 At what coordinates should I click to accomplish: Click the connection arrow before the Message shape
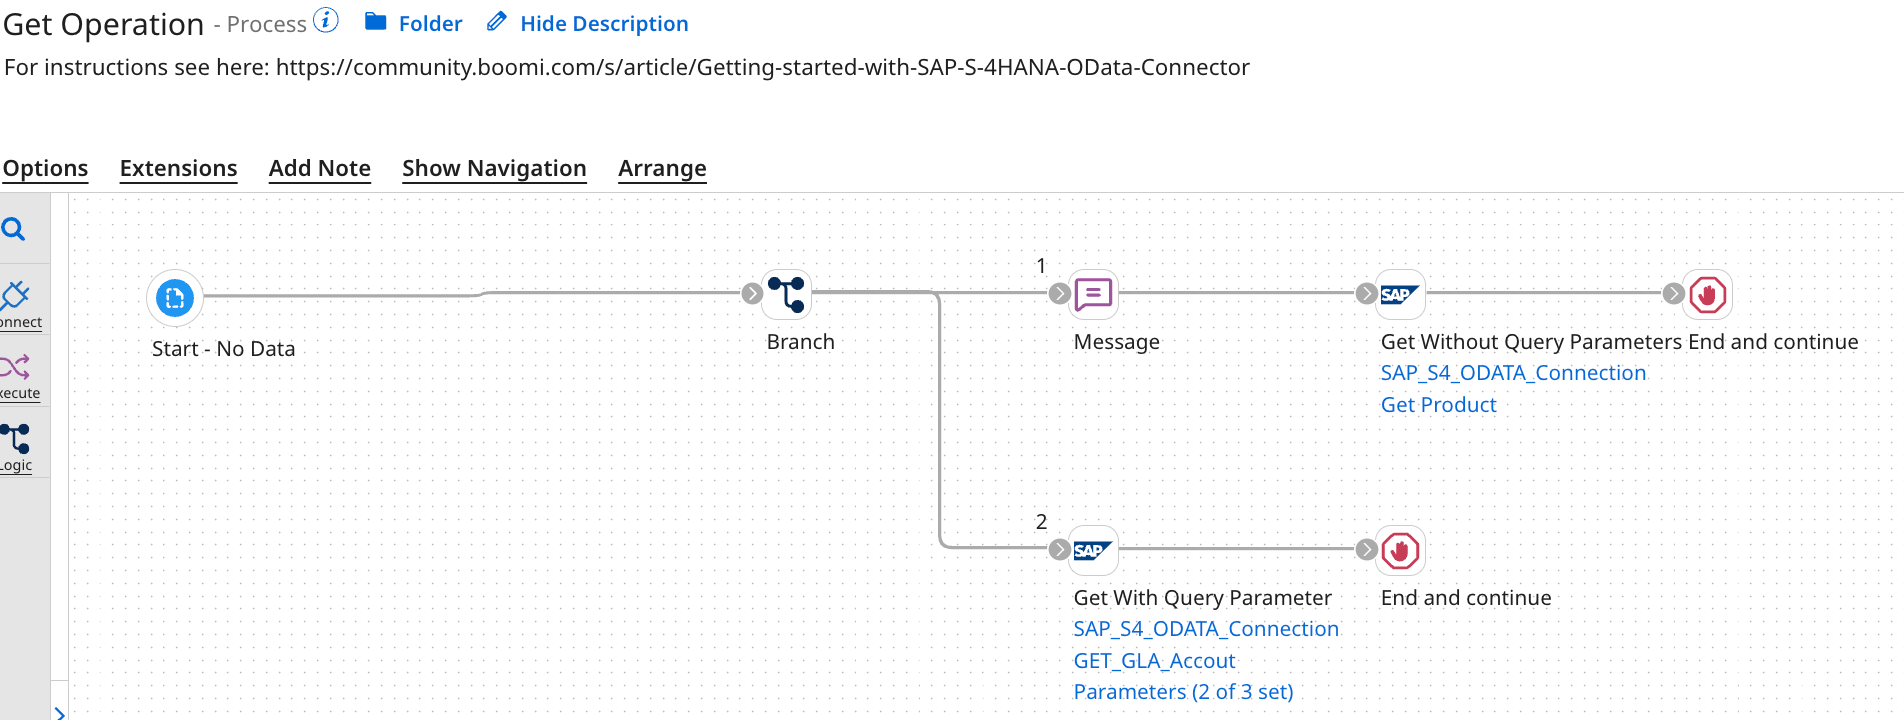[x=1059, y=294]
